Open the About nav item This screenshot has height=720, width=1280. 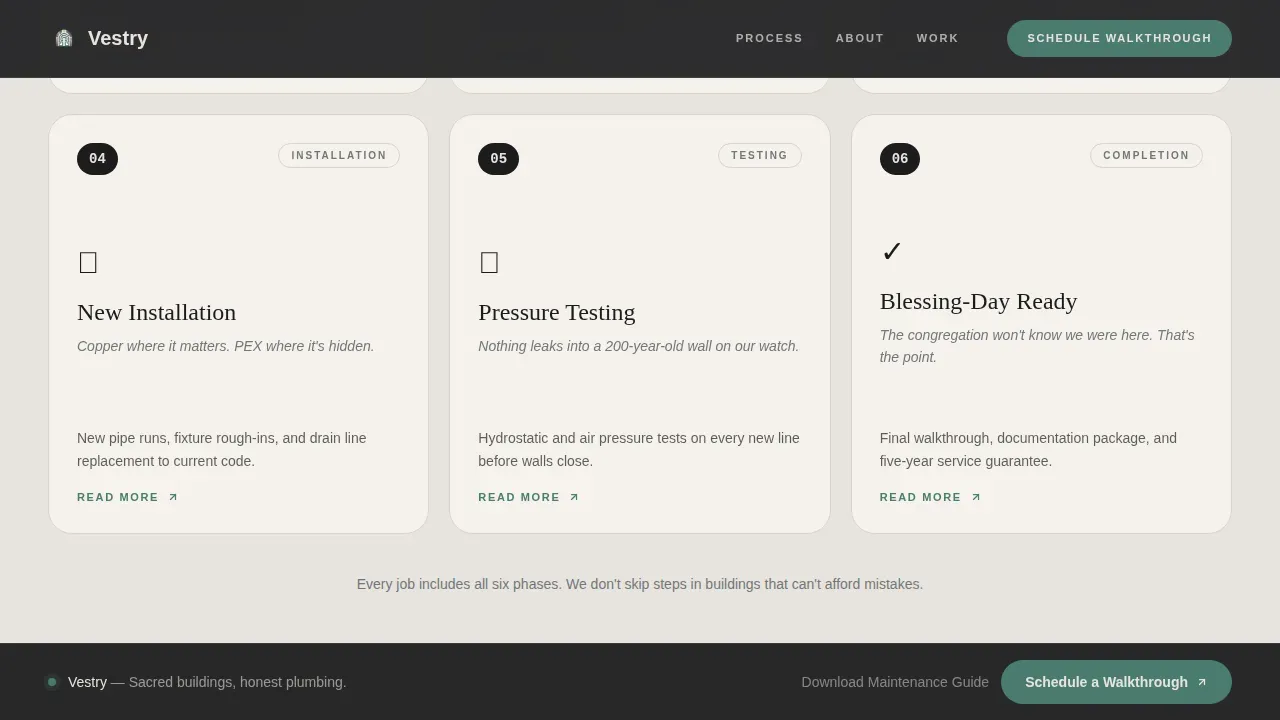860,38
